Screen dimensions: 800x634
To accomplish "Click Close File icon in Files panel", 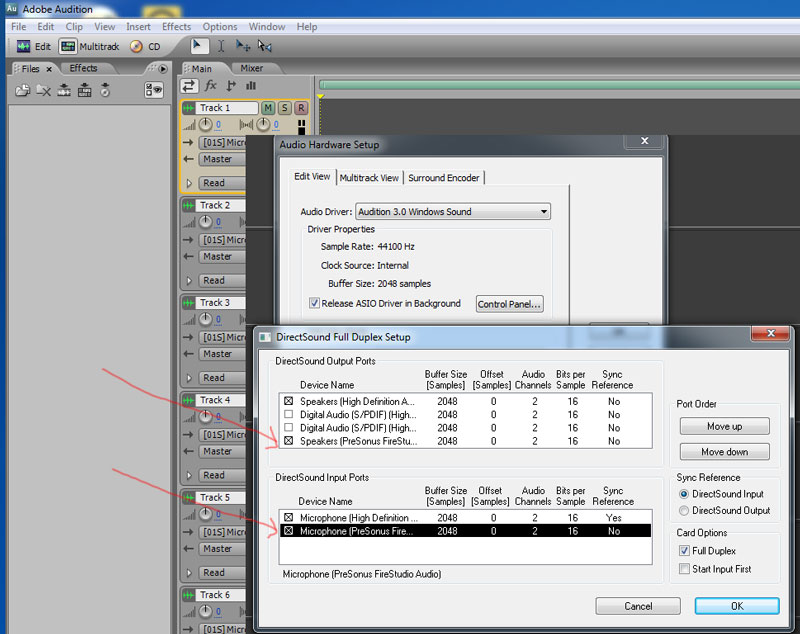I will tap(43, 91).
